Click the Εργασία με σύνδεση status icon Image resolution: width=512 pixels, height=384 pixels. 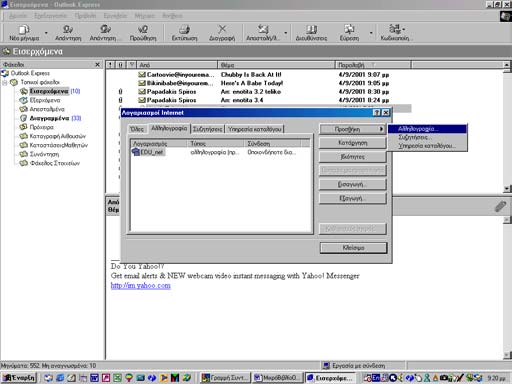(327, 366)
